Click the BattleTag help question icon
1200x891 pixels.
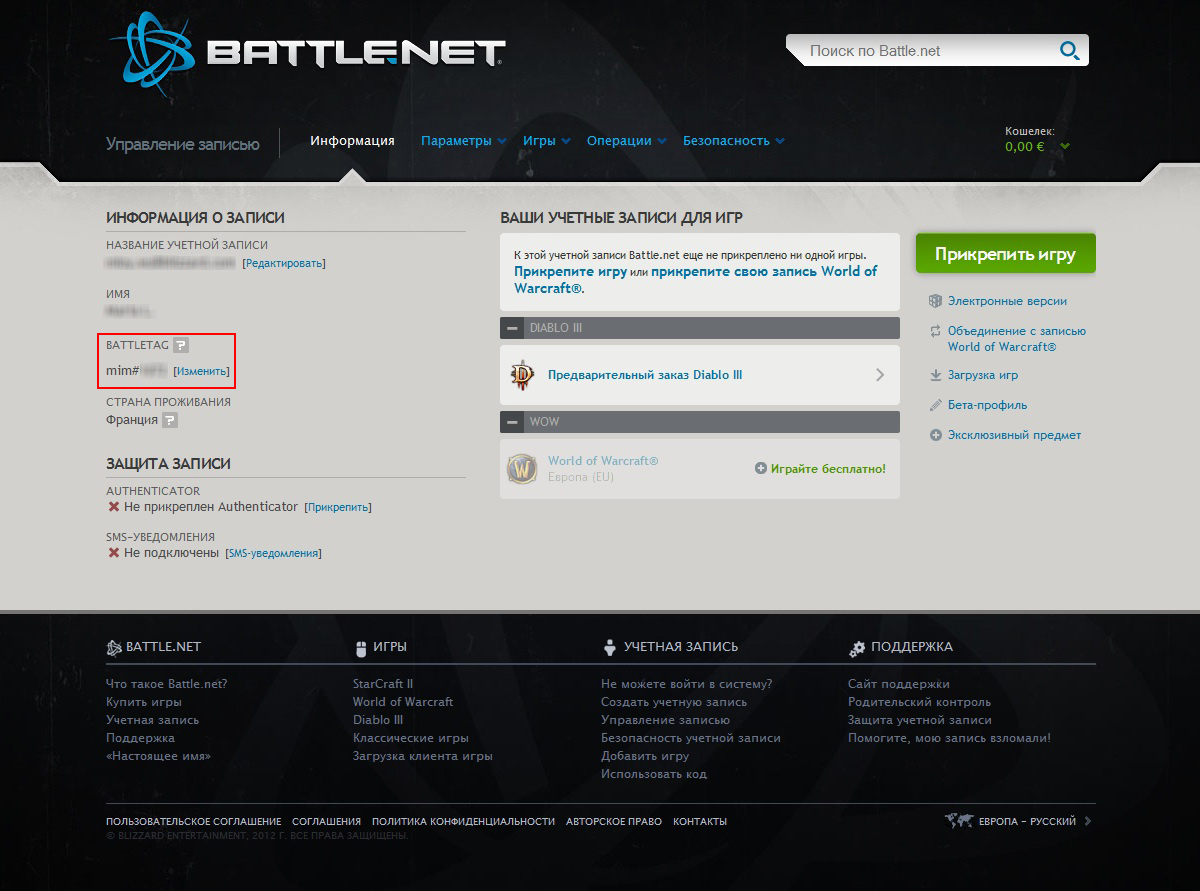pos(180,345)
